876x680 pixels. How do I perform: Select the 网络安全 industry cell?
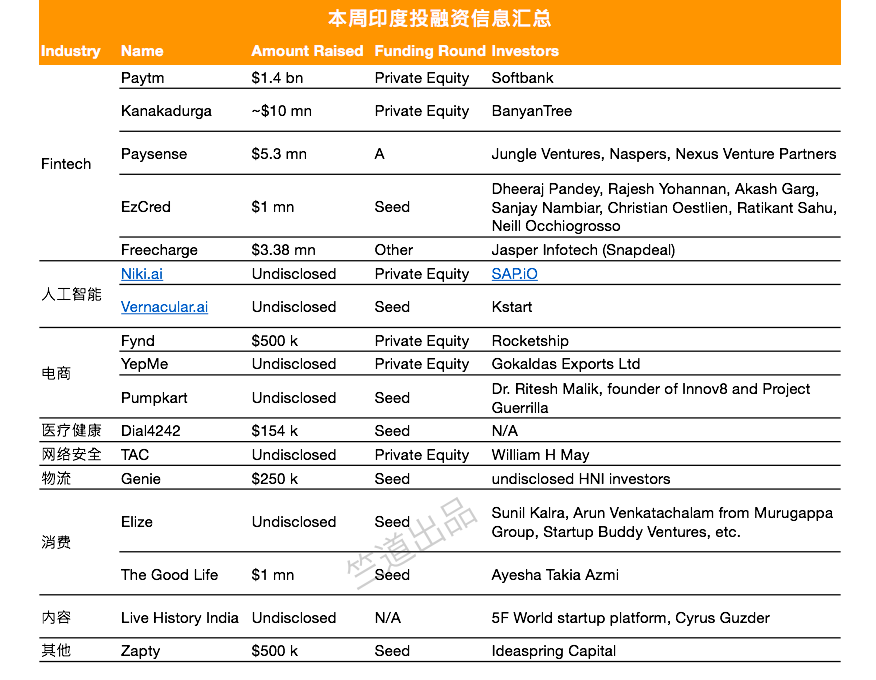[x=71, y=454]
